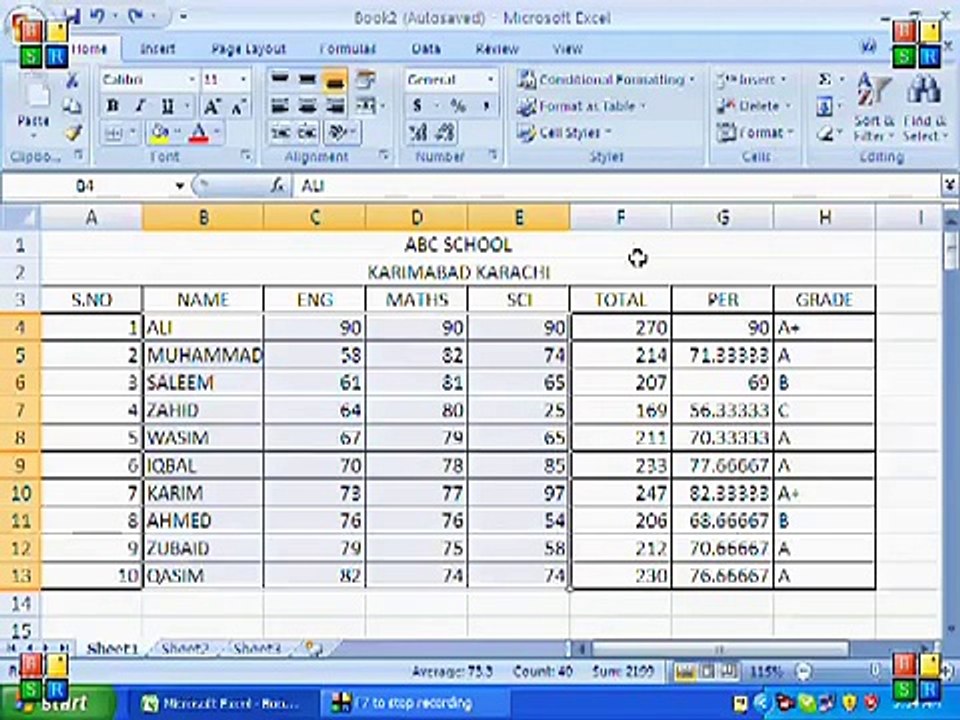The height and width of the screenshot is (720, 960).
Task: Click the Clear eraser icon in Editing
Action: [825, 133]
